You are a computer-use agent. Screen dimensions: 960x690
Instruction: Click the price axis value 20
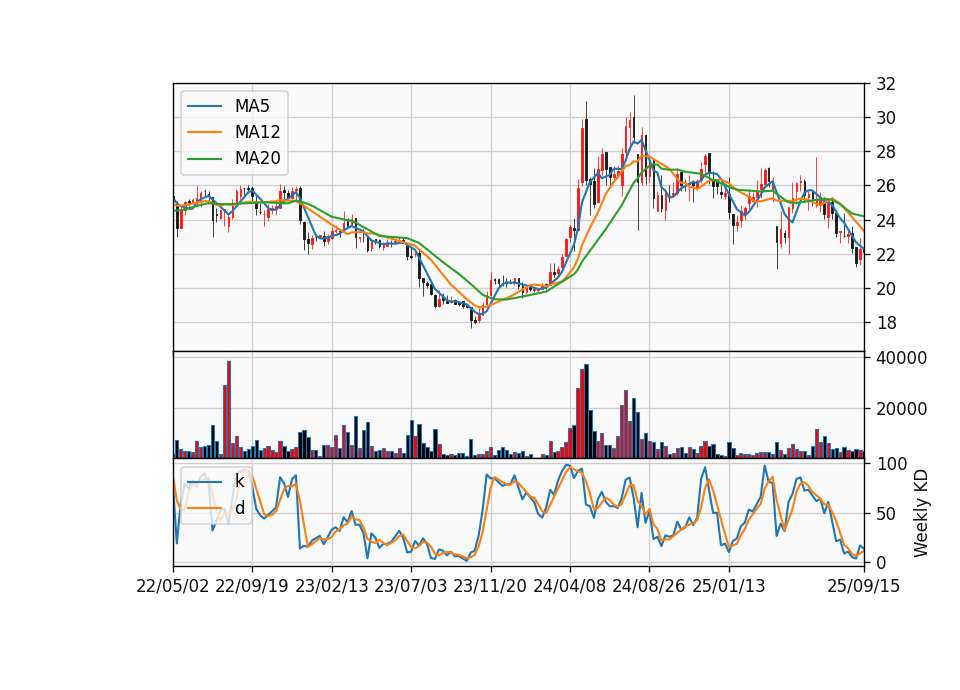[886, 289]
